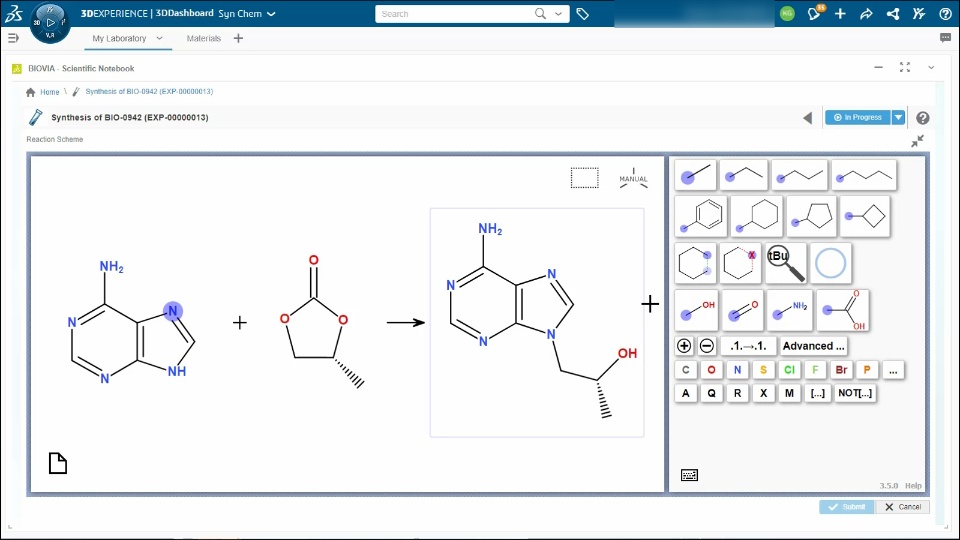Click the plus sign after the product
This screenshot has width=960, height=540.
(x=650, y=304)
